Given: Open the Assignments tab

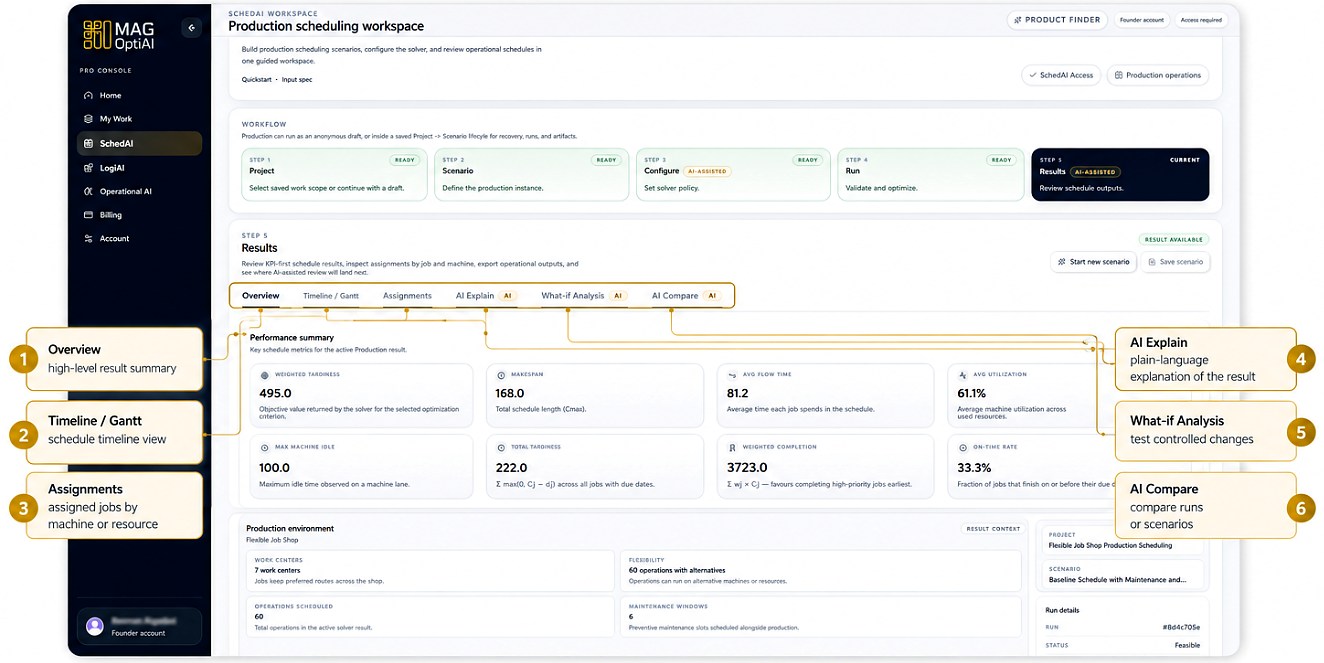Looking at the screenshot, I should pyautogui.click(x=407, y=296).
